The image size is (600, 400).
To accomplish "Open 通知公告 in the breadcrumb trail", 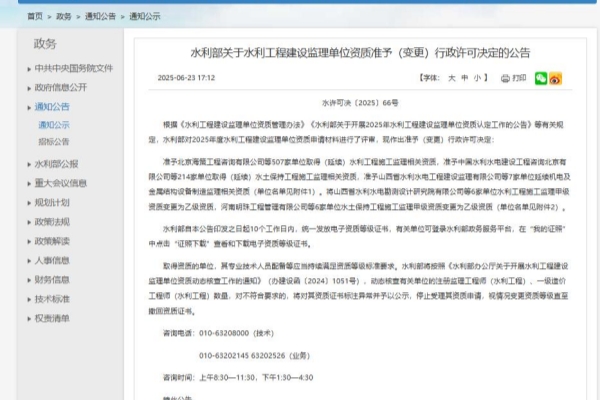I will (99, 17).
